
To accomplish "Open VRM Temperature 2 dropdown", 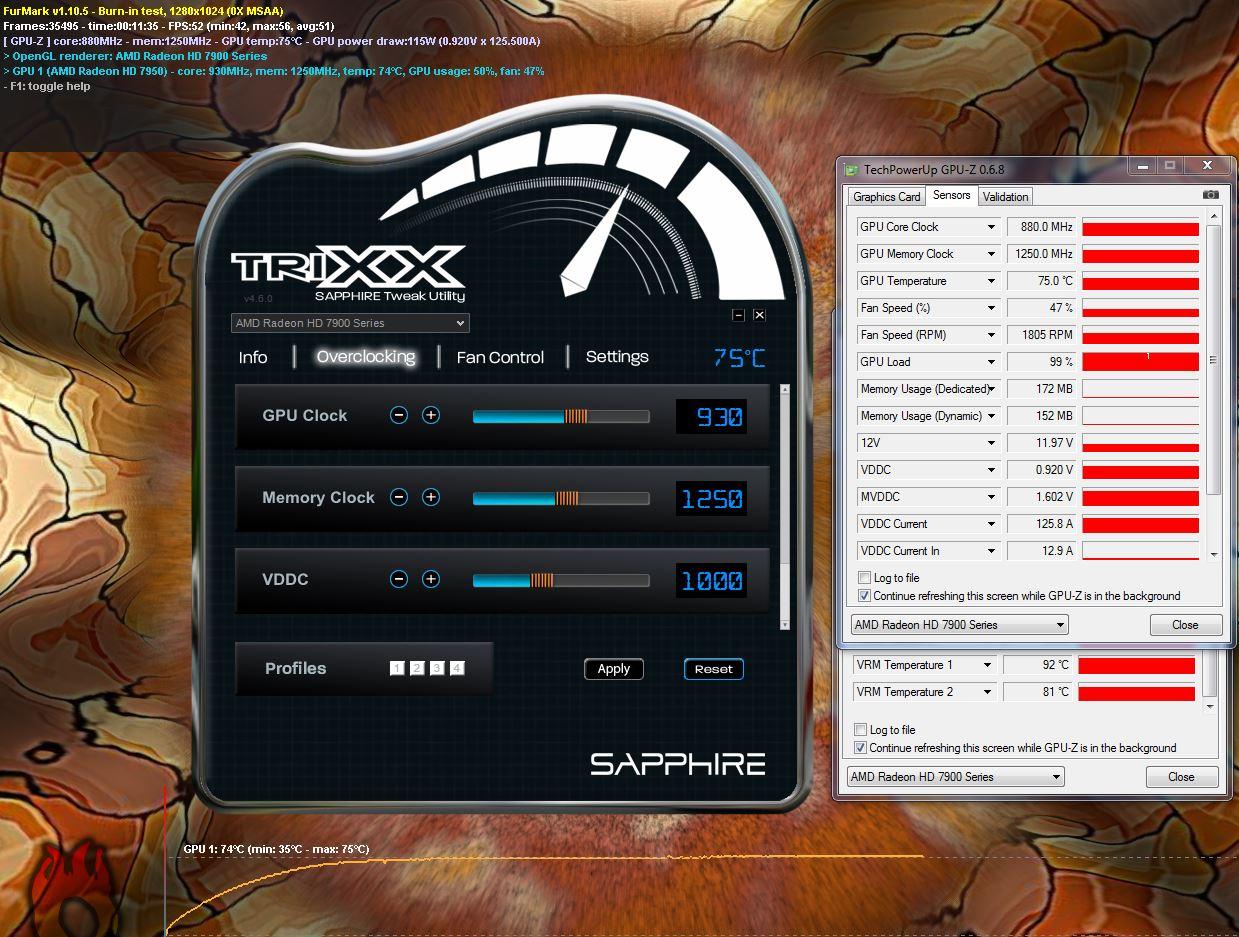I will click(x=987, y=692).
